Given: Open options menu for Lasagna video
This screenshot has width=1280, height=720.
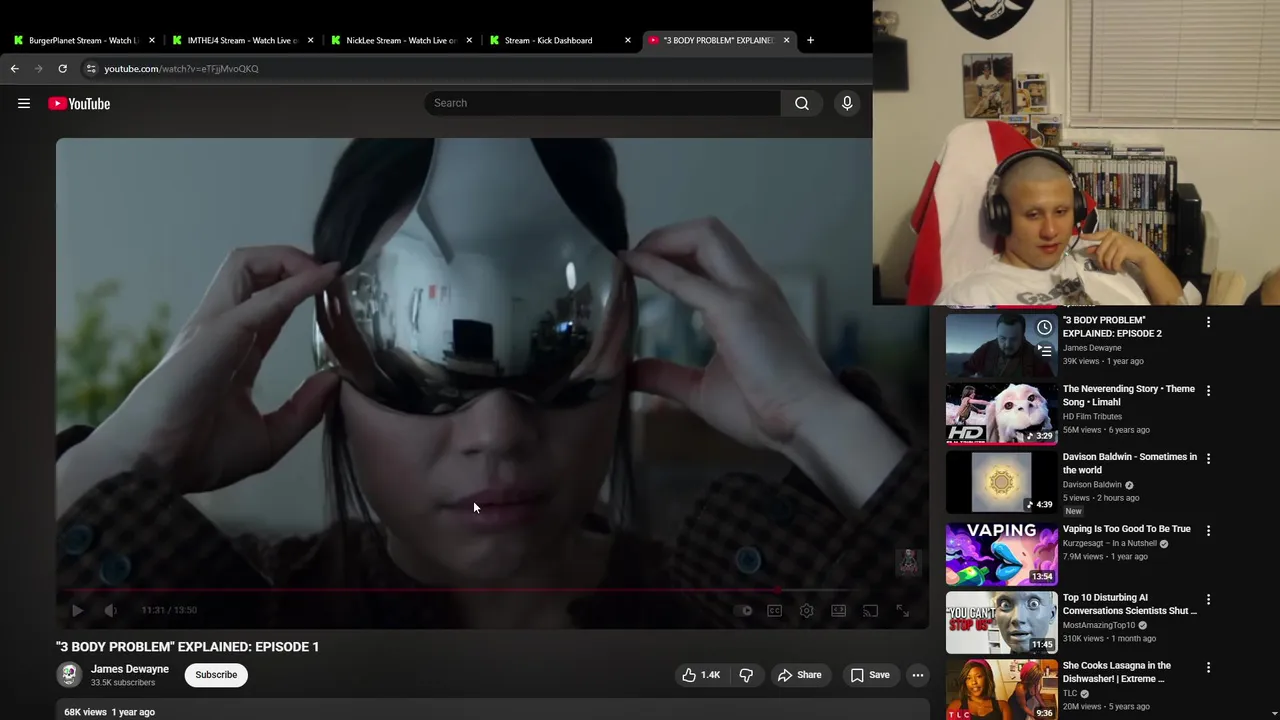Looking at the screenshot, I should 1208,667.
